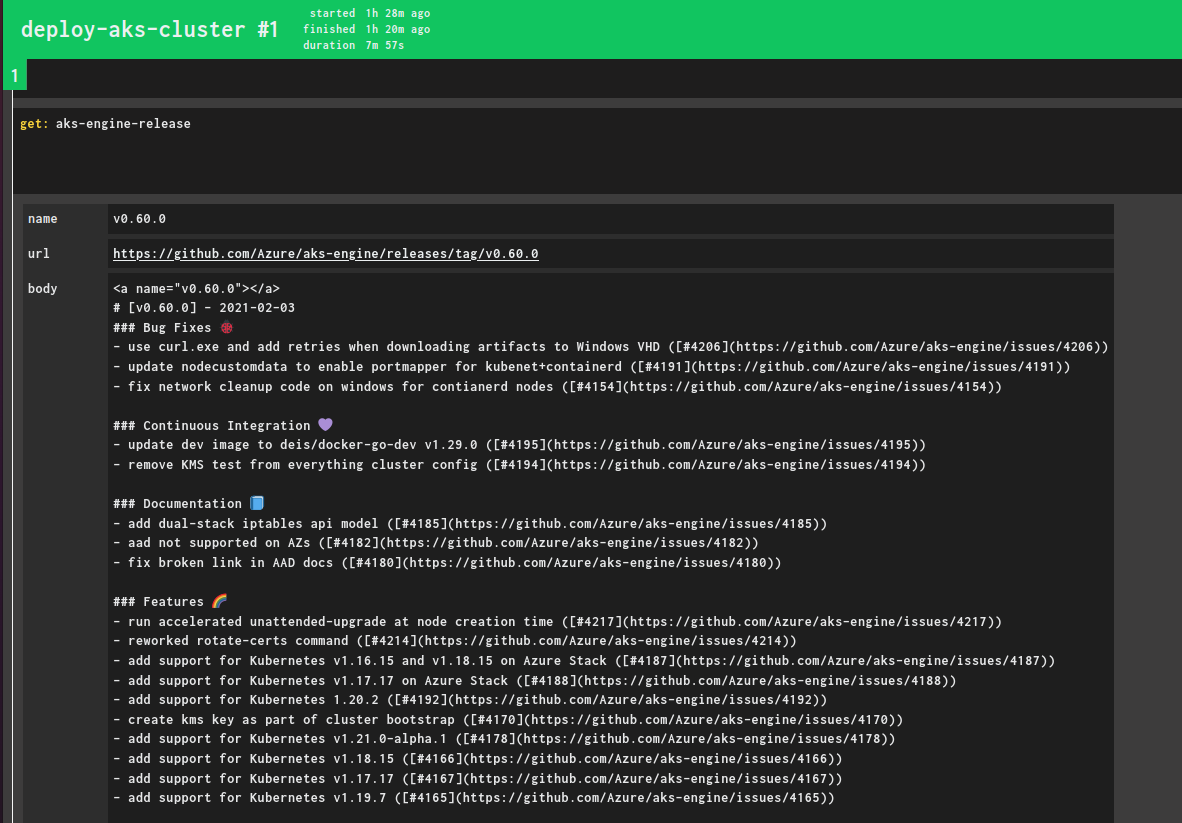Select the remove KMS test line (#4194)
1182x823 pixels.
point(519,464)
